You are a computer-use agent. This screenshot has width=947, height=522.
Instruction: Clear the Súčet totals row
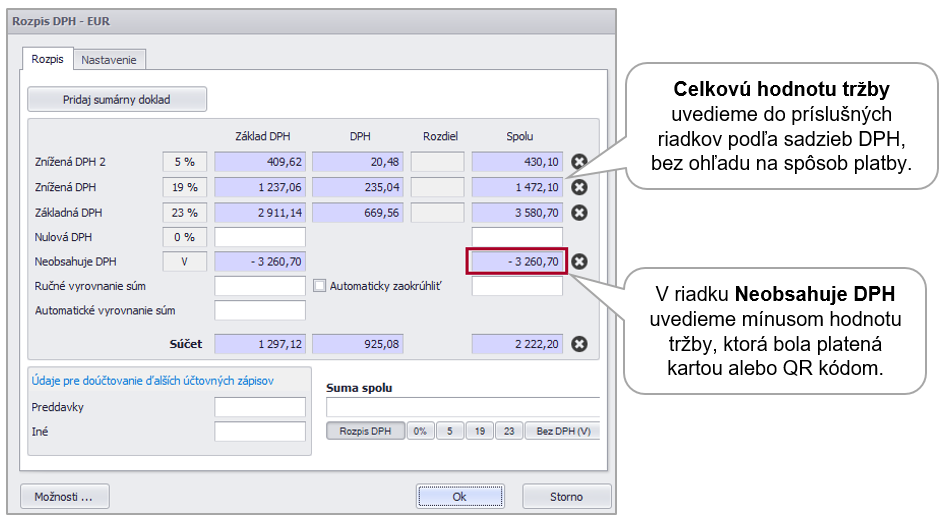pos(579,344)
